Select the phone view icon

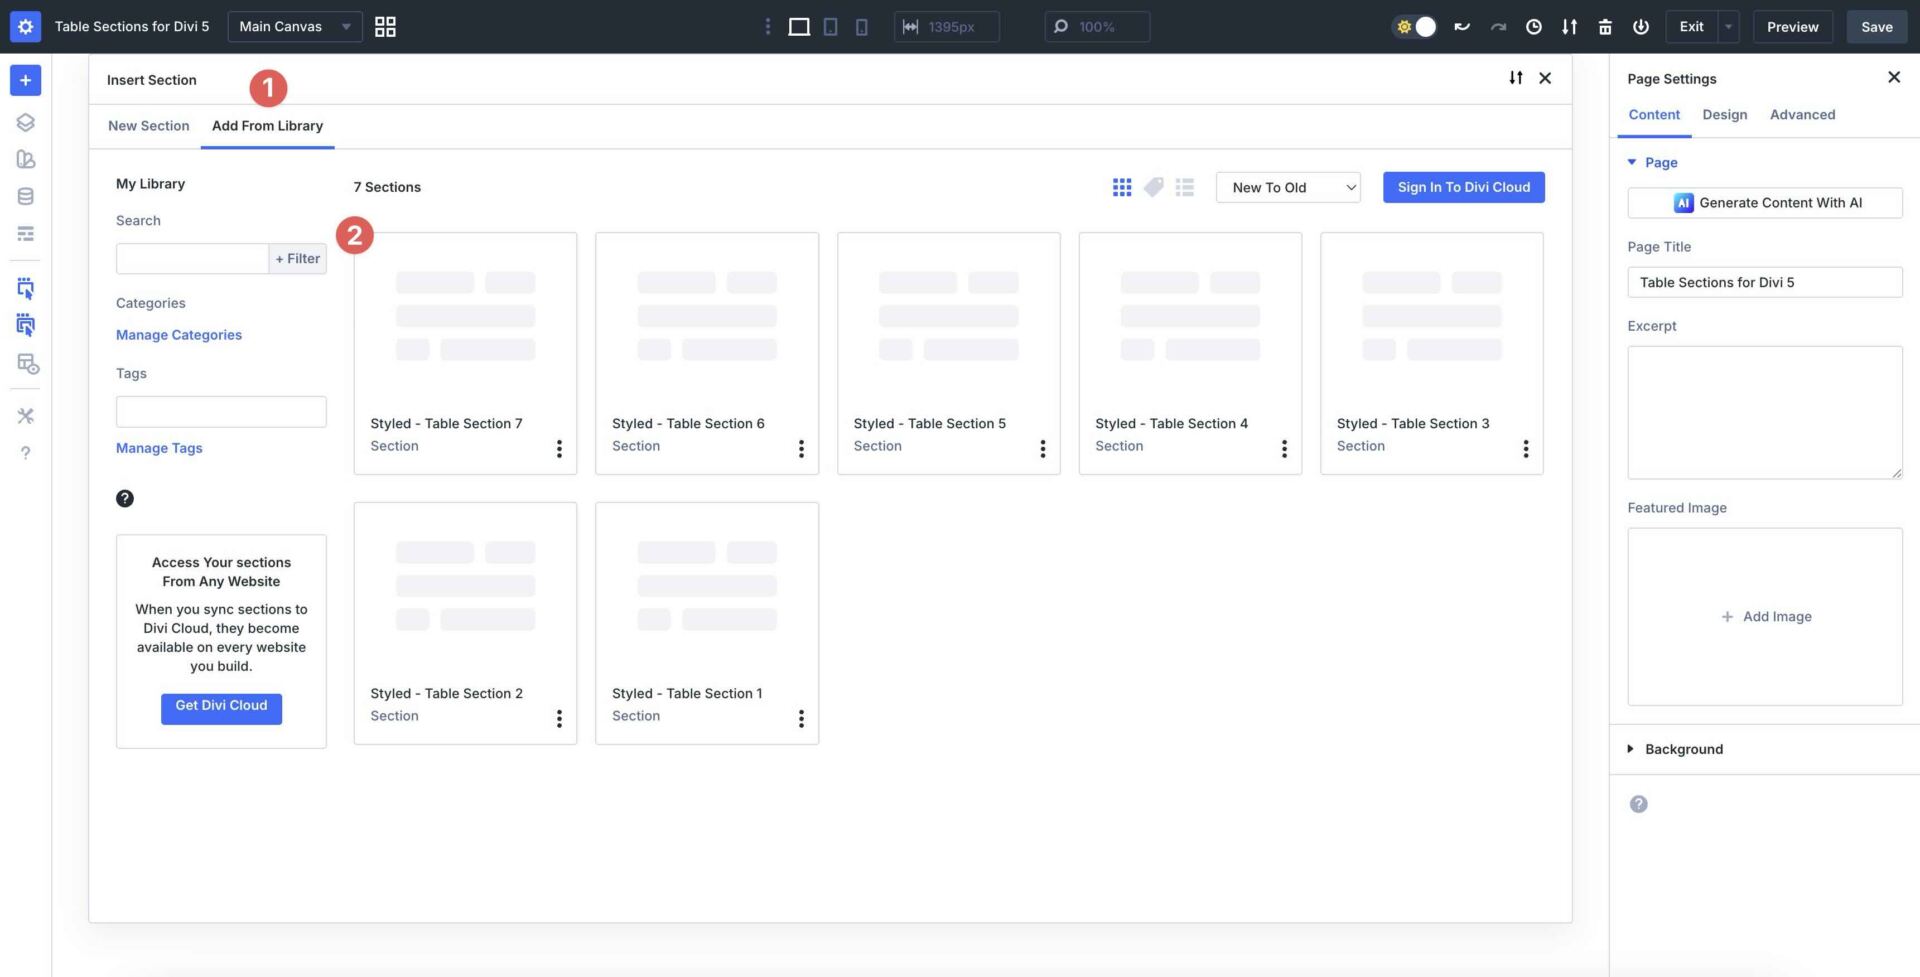[x=861, y=27]
